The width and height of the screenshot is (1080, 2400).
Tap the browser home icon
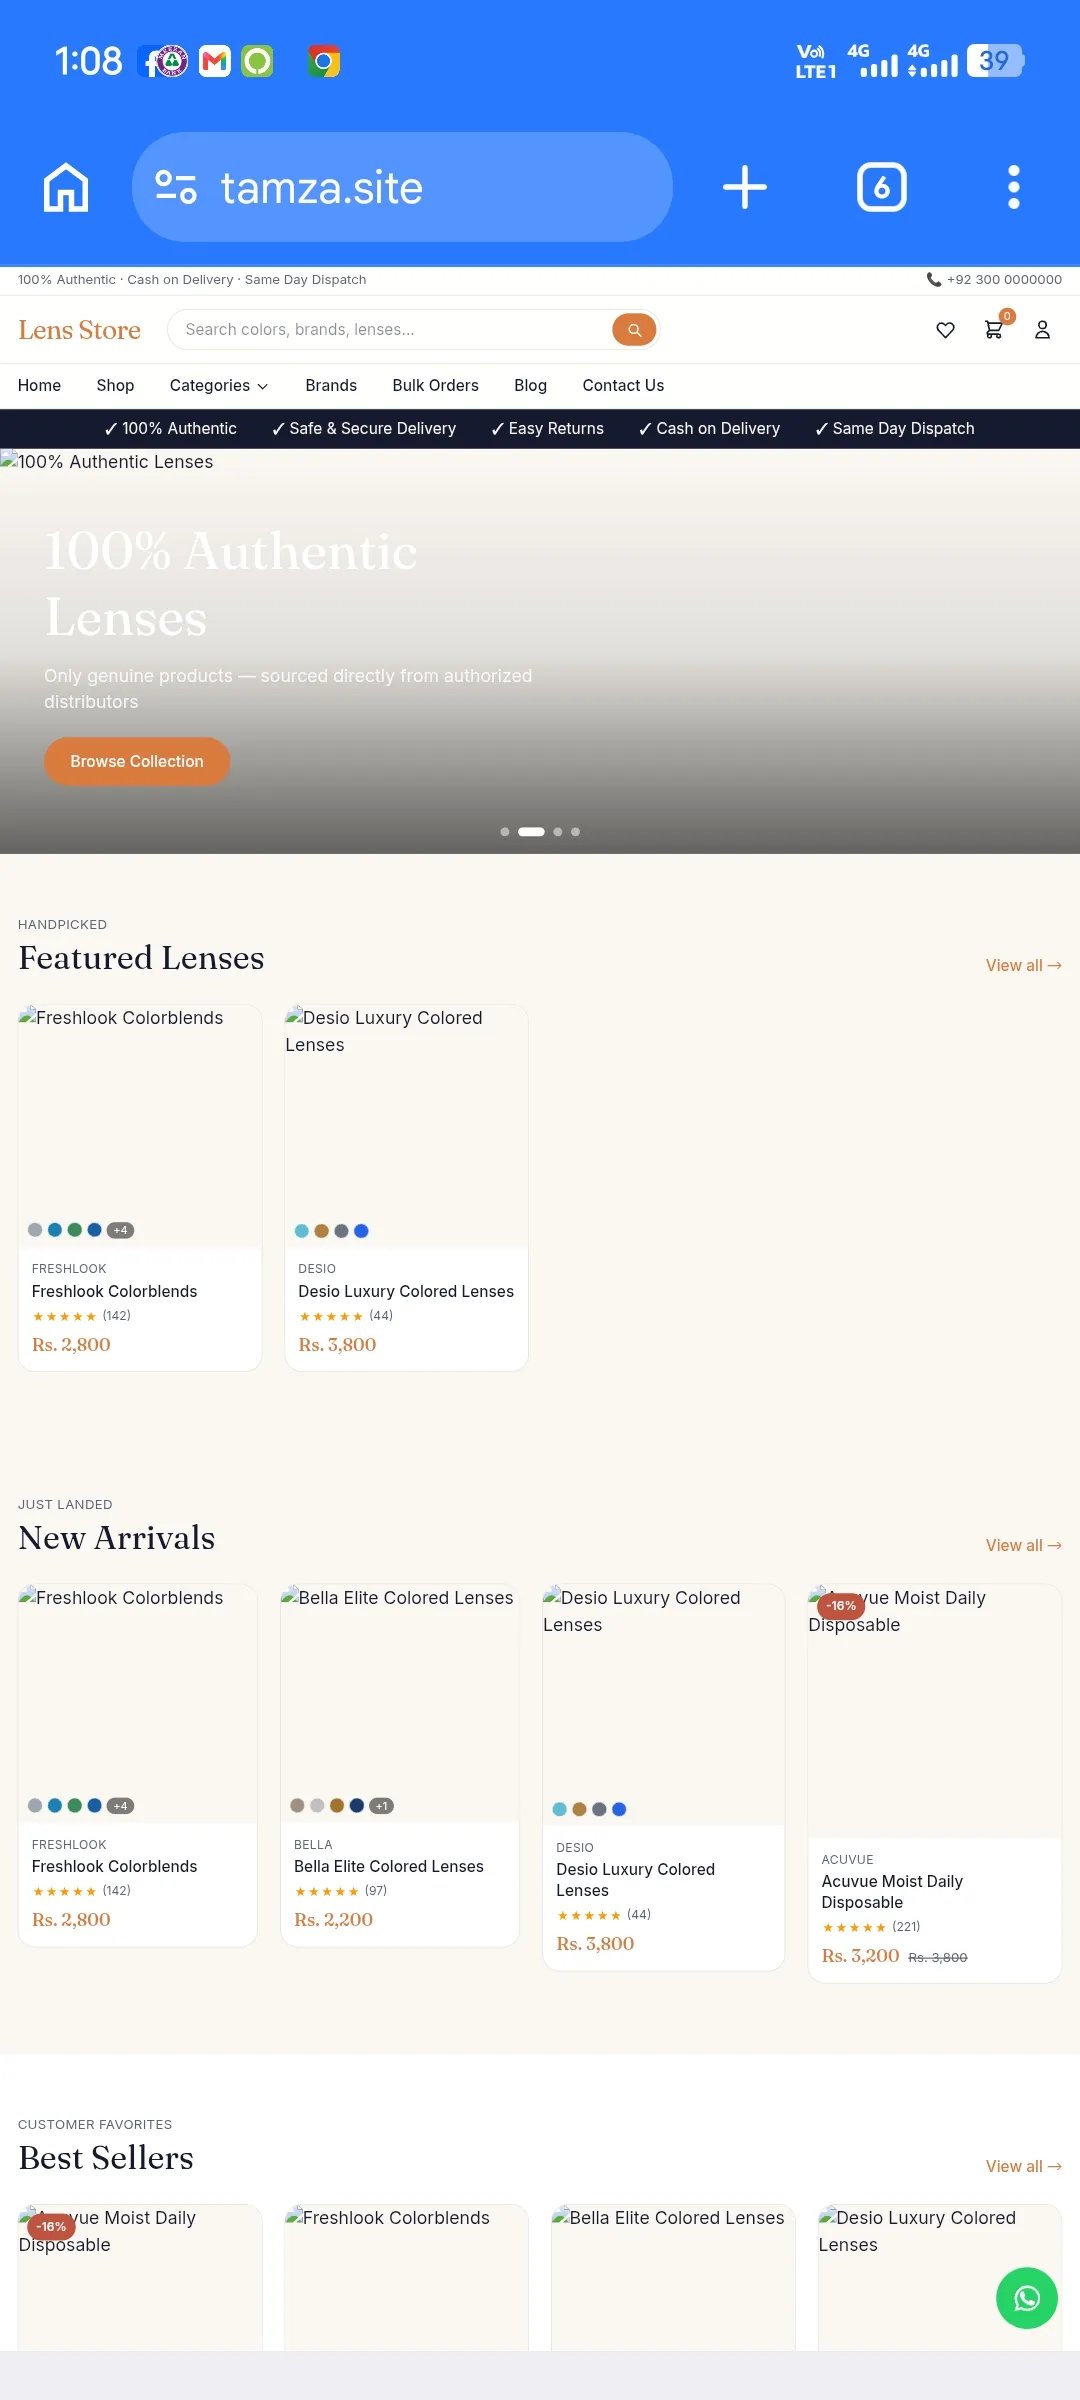coord(66,187)
